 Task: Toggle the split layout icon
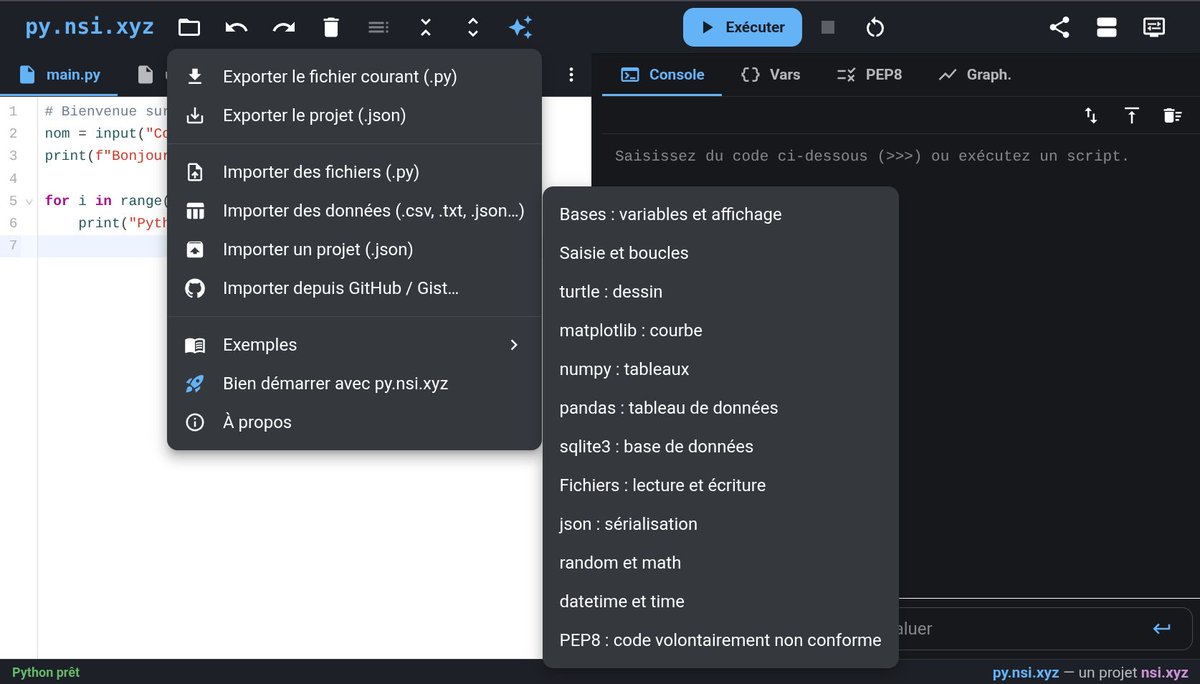(x=1106, y=28)
